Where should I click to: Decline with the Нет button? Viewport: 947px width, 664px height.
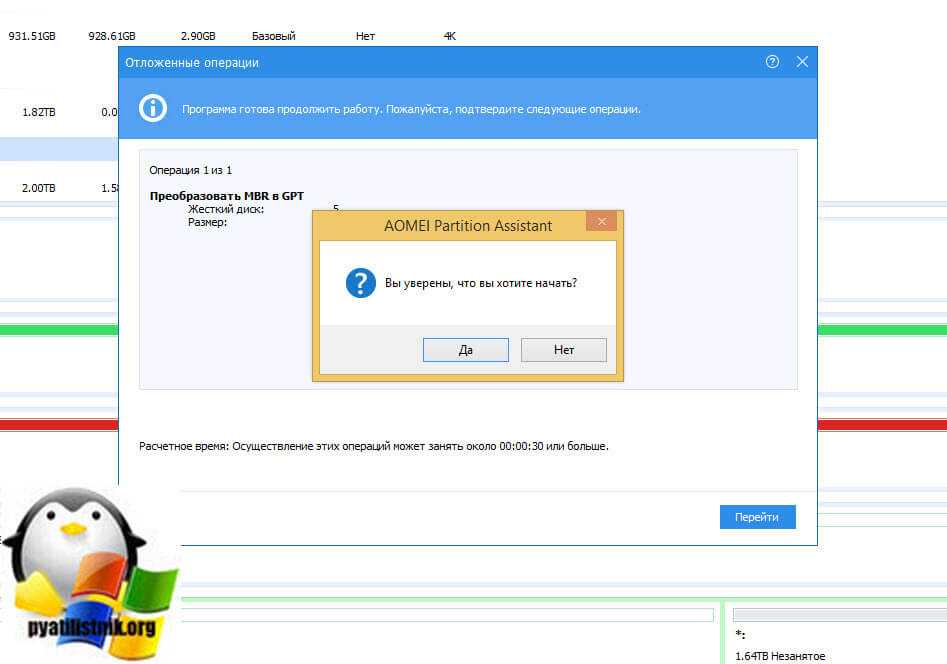click(564, 350)
